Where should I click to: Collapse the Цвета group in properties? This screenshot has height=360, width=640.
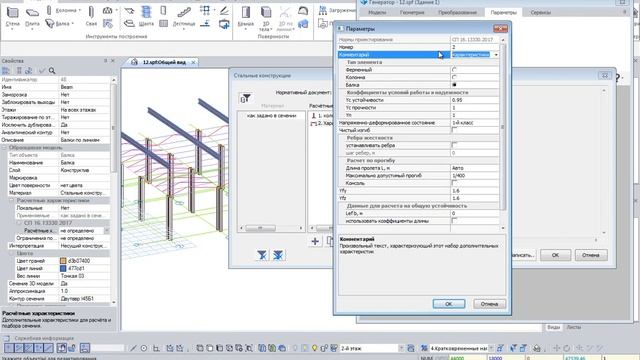click(x=11, y=253)
